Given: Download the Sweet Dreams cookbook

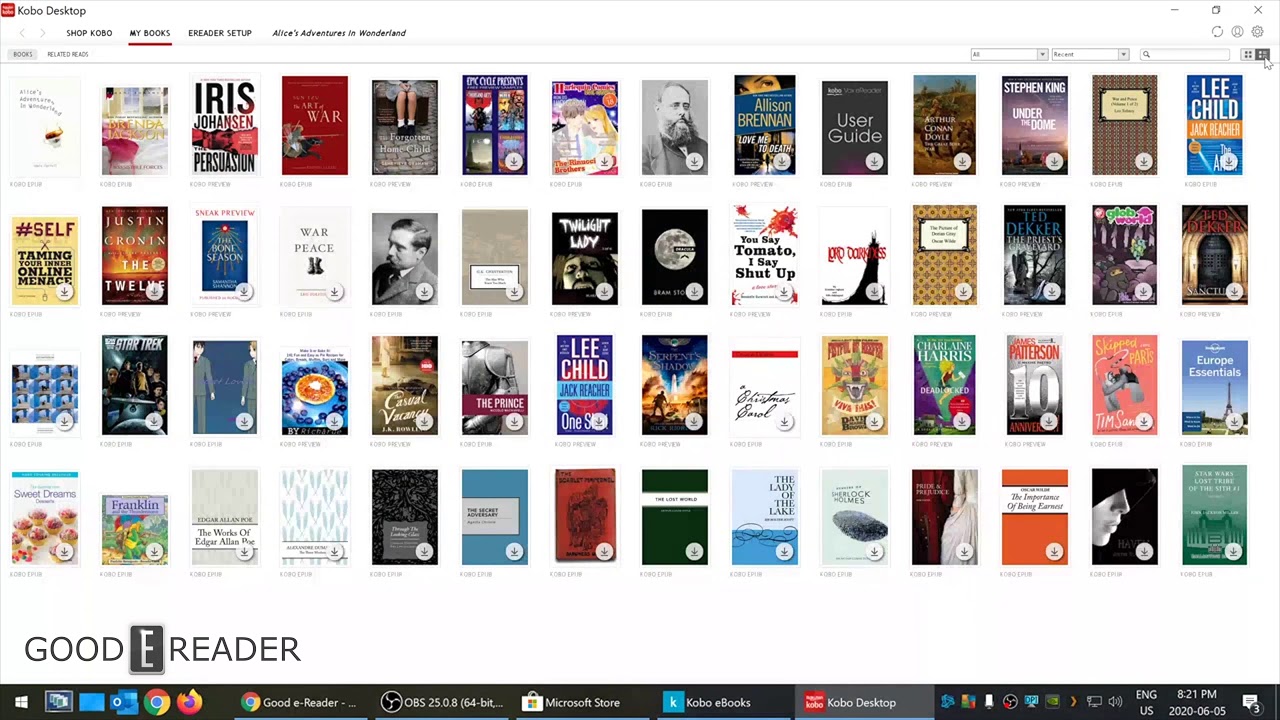Looking at the screenshot, I should tap(64, 551).
